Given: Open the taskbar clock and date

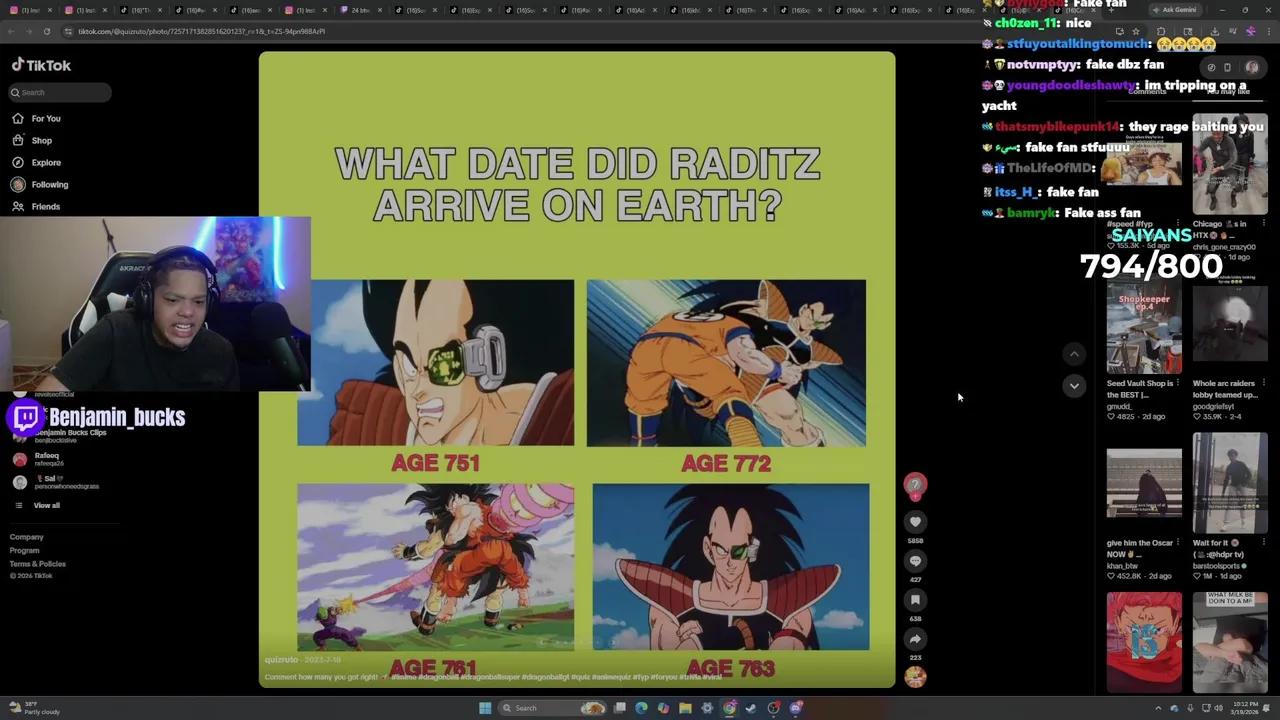Looking at the screenshot, I should pos(1246,708).
